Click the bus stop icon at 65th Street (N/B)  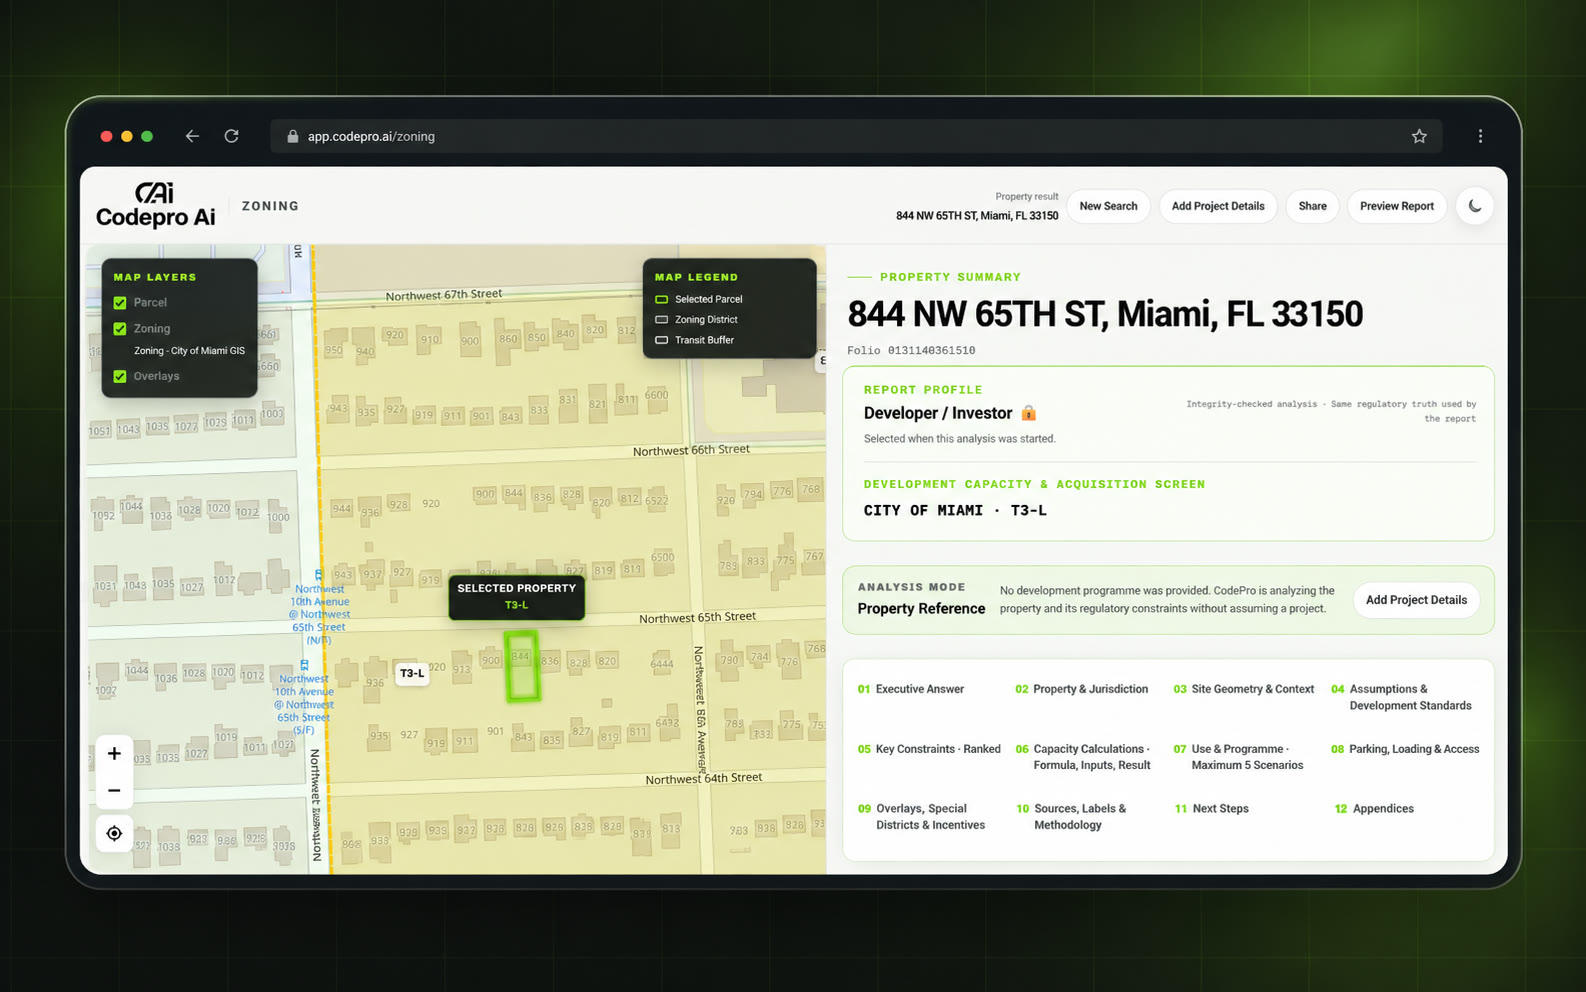coord(319,575)
